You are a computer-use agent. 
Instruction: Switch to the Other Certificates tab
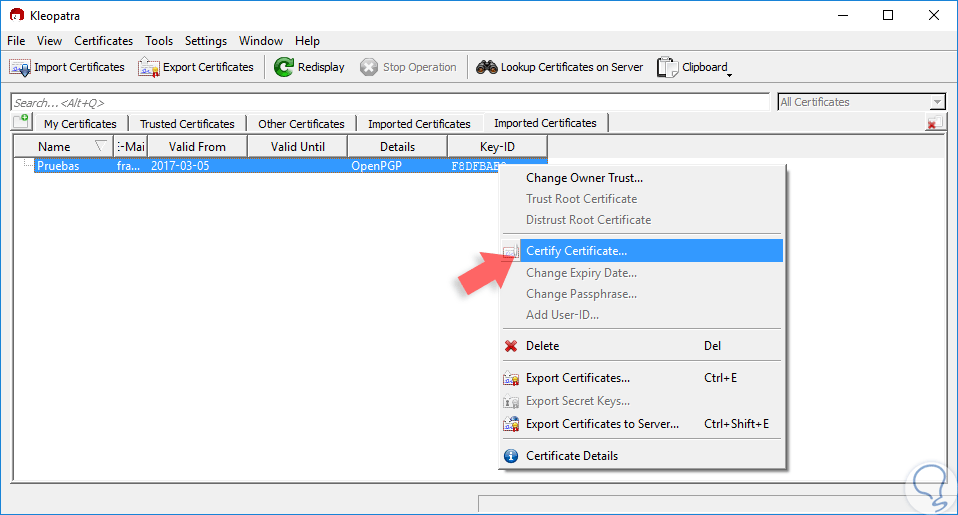[301, 124]
